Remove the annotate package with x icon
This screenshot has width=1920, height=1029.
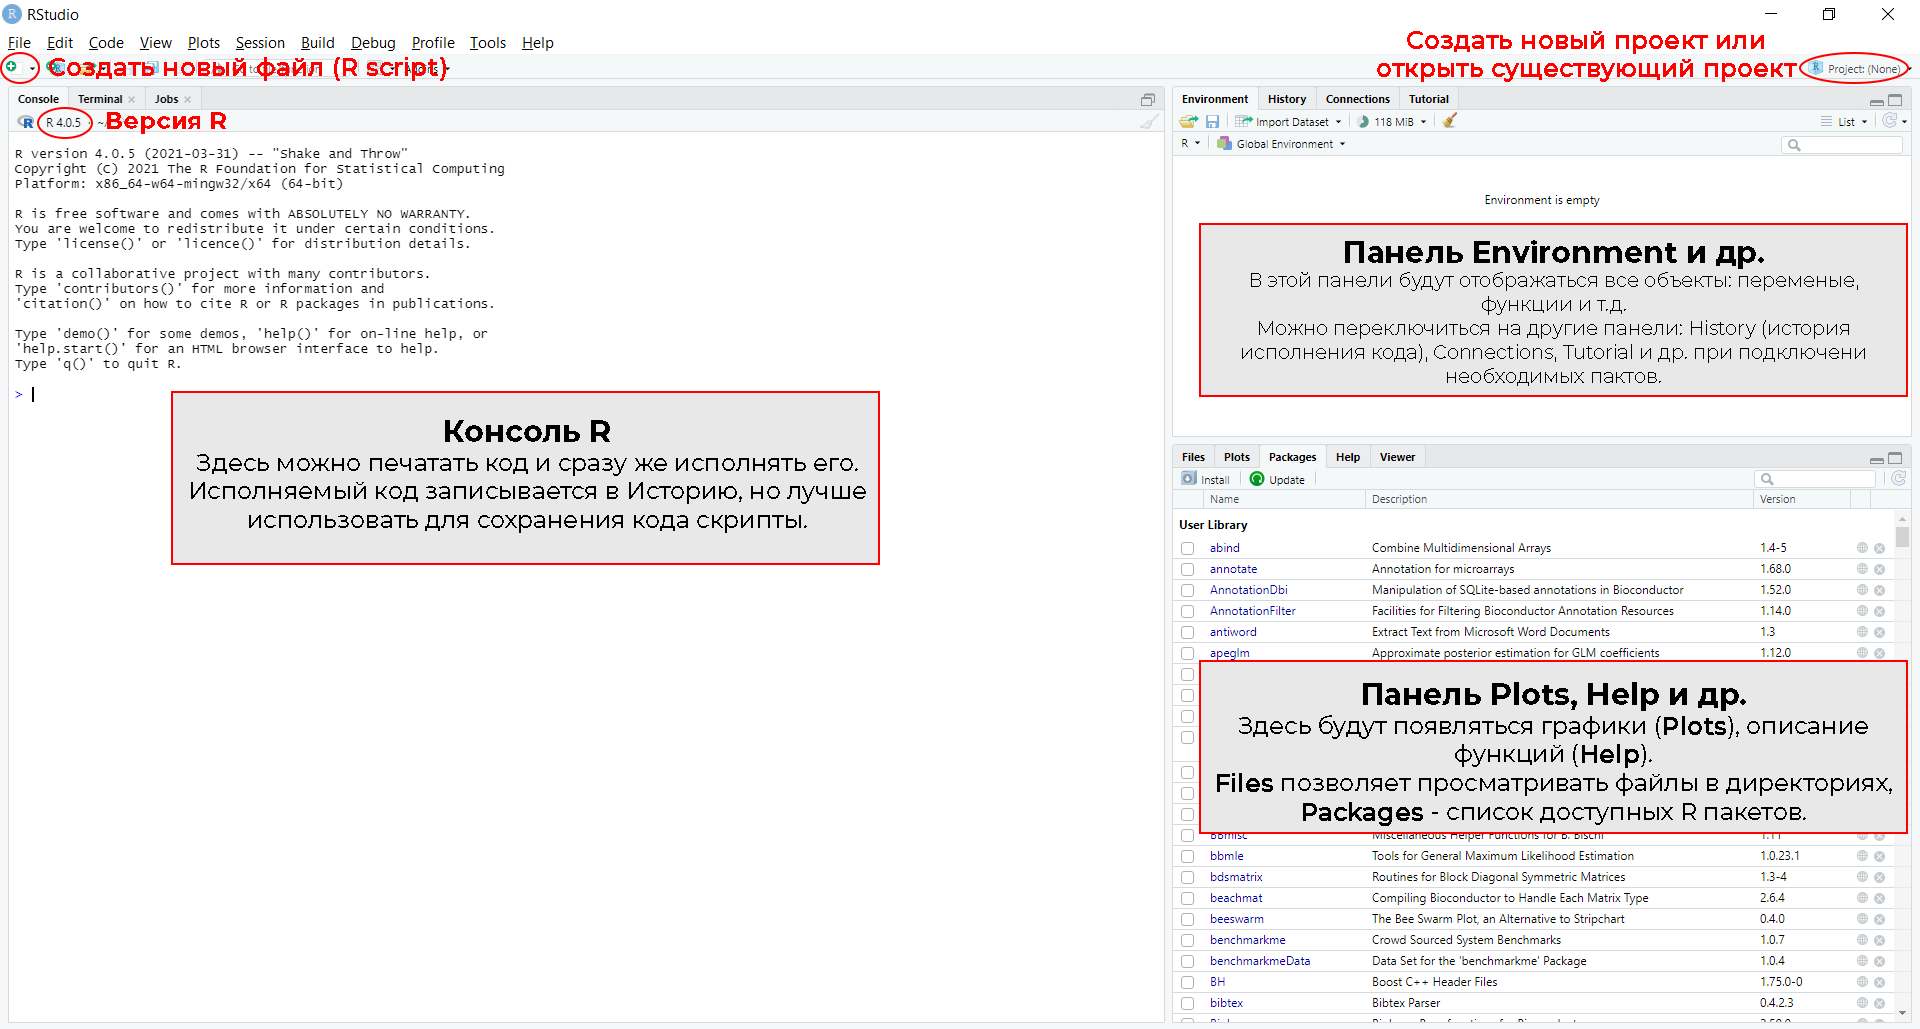[1879, 569]
